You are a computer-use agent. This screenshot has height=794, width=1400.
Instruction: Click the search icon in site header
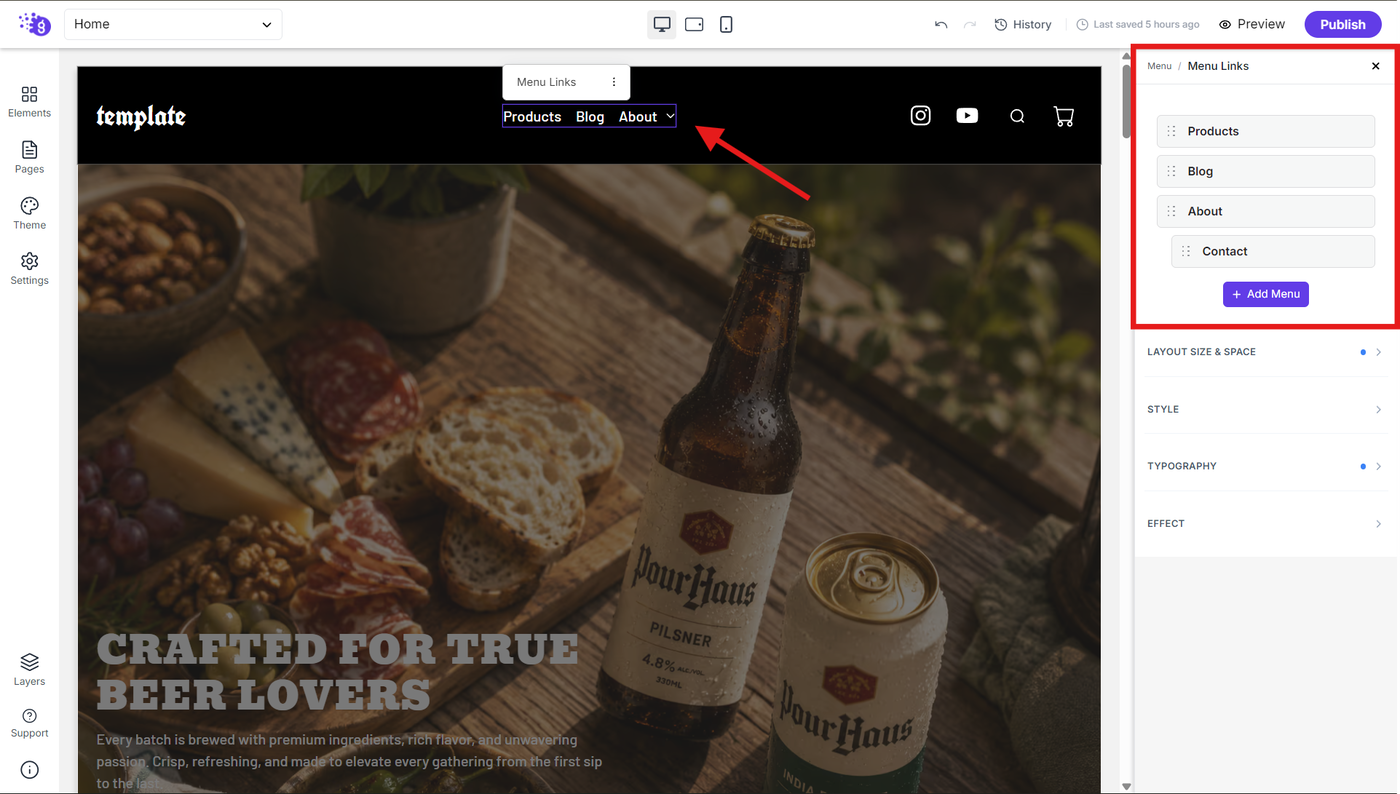(x=1017, y=116)
